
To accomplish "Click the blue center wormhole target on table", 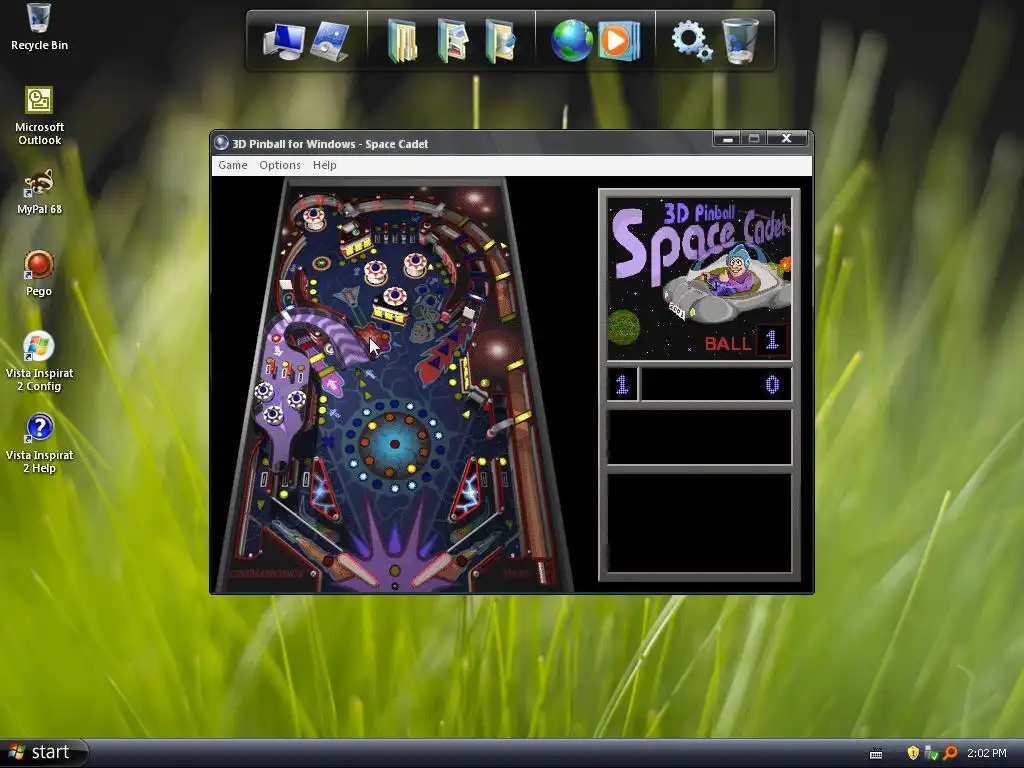I will (394, 445).
